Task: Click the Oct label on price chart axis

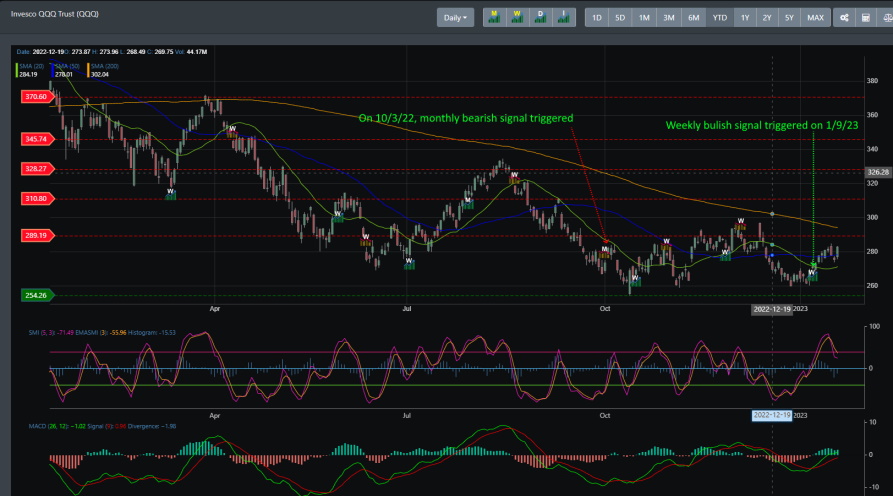Action: (x=605, y=309)
